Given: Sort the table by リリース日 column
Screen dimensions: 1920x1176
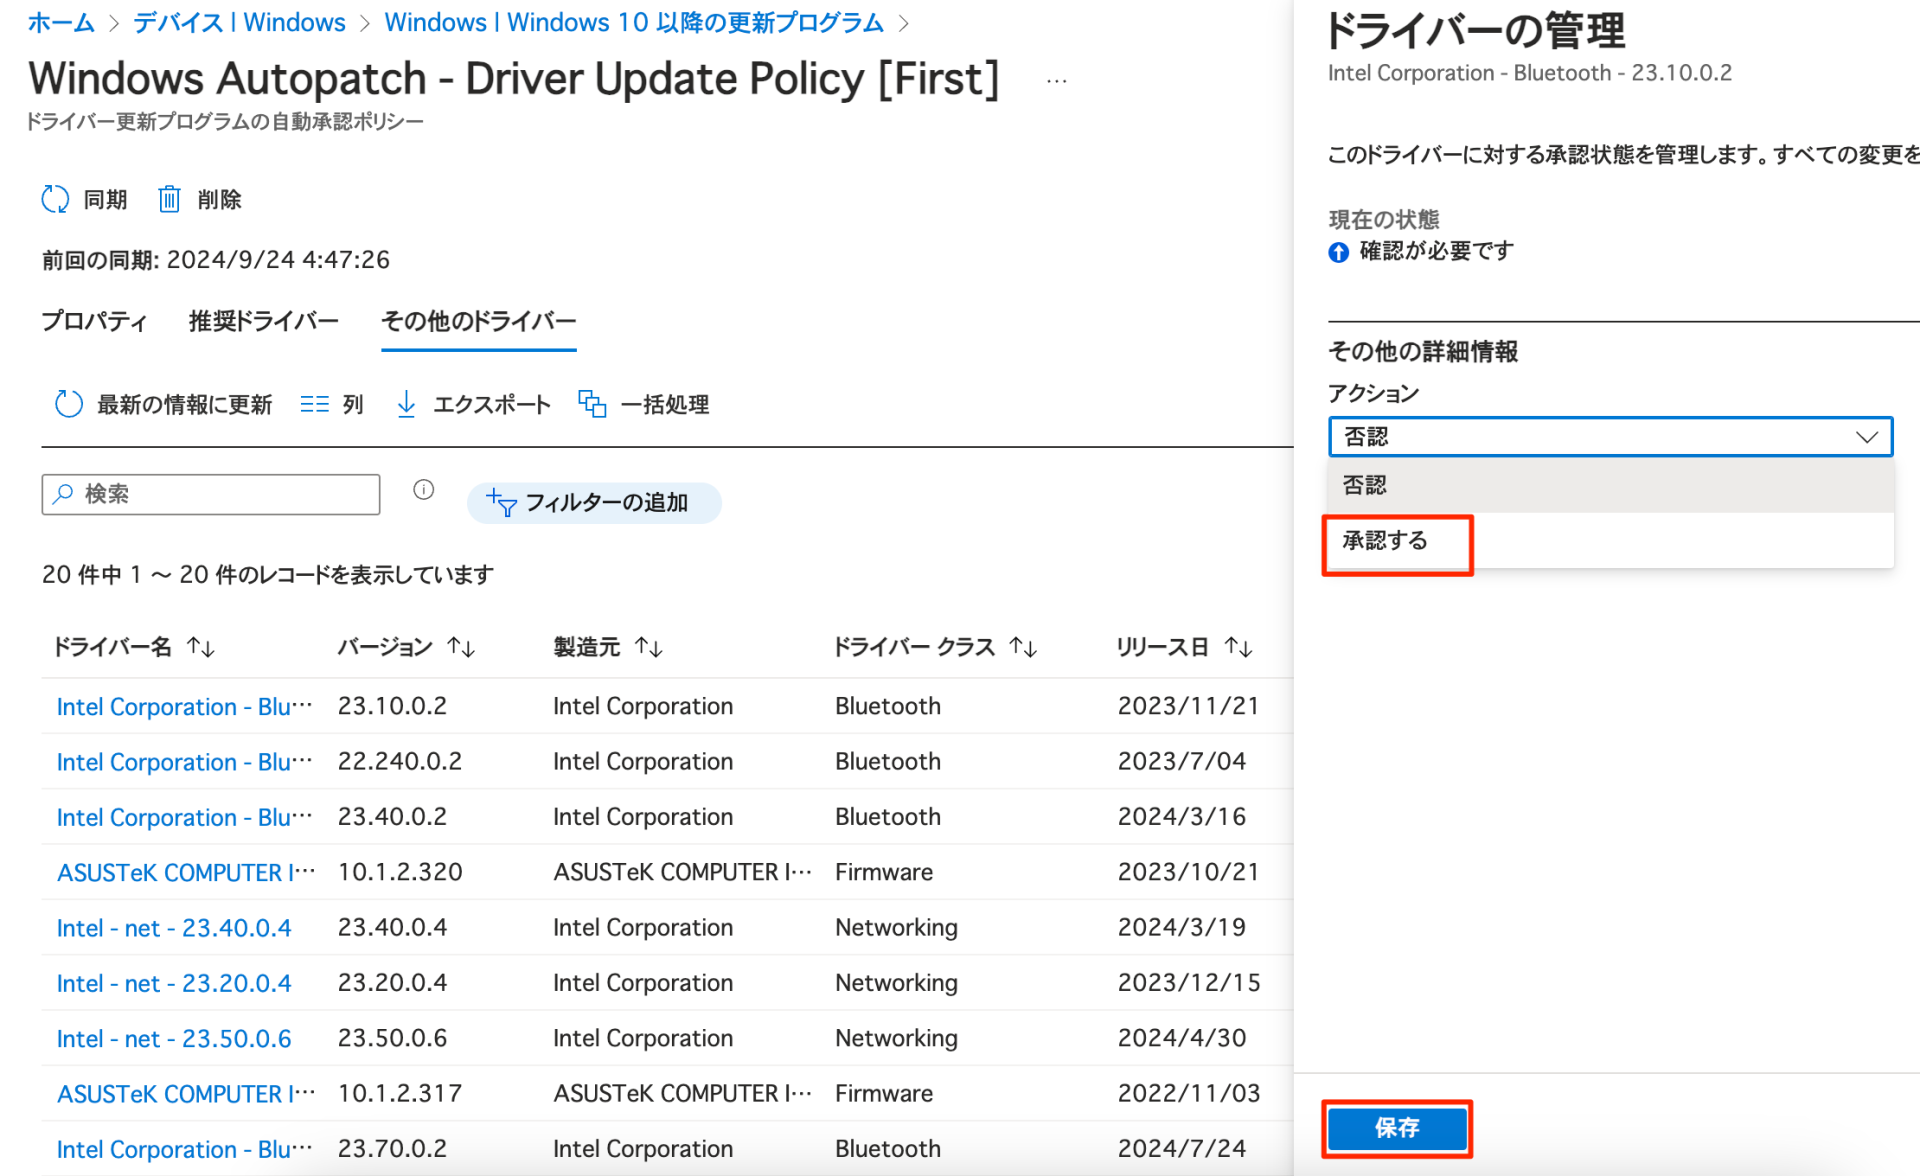Looking at the screenshot, I should [x=1239, y=647].
